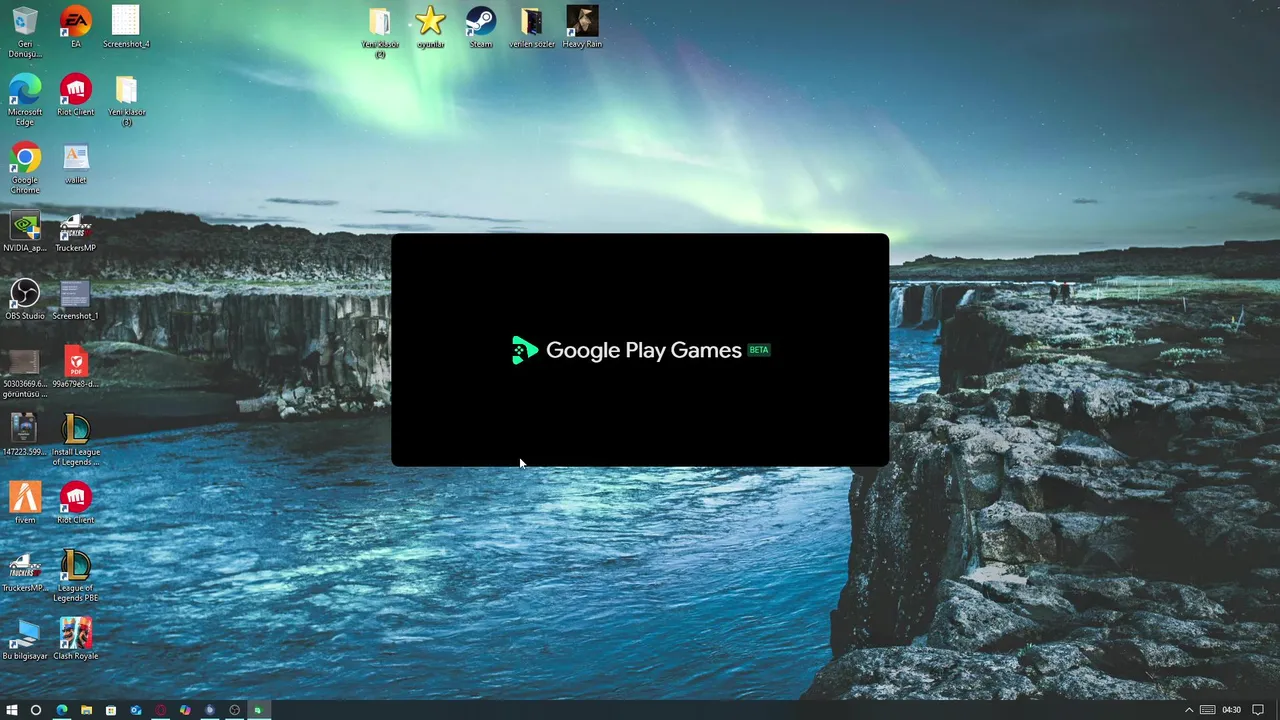
Task: Expand the hidden system tray icons chevron
Action: [x=1189, y=710]
